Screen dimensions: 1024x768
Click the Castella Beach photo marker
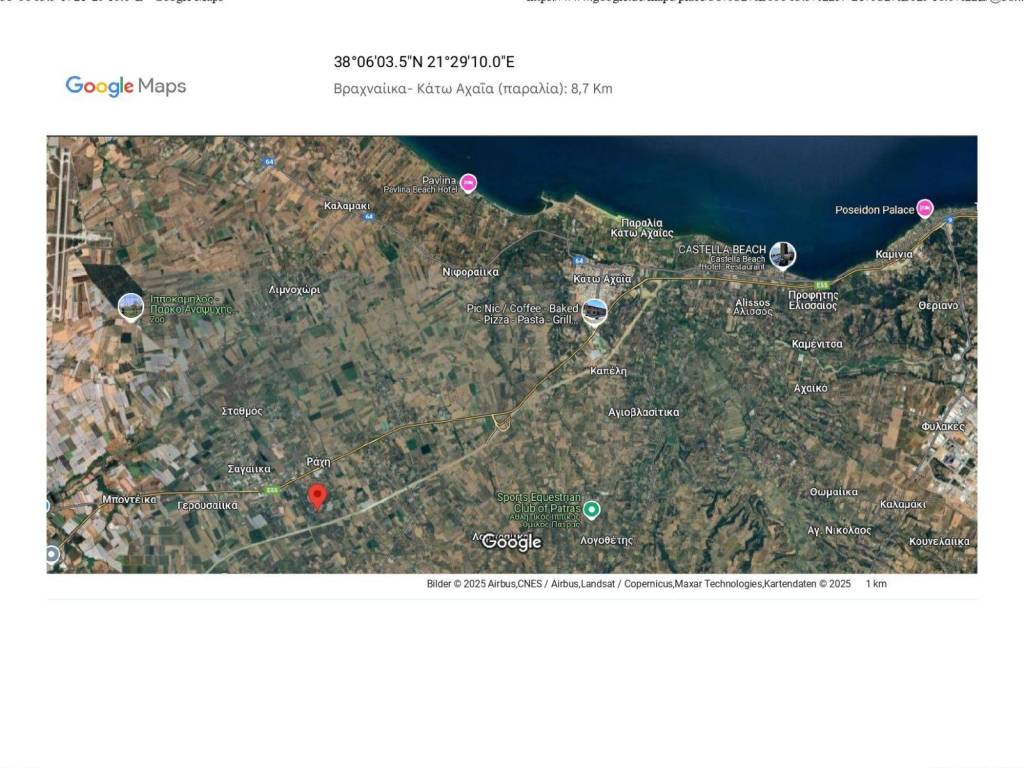point(782,255)
